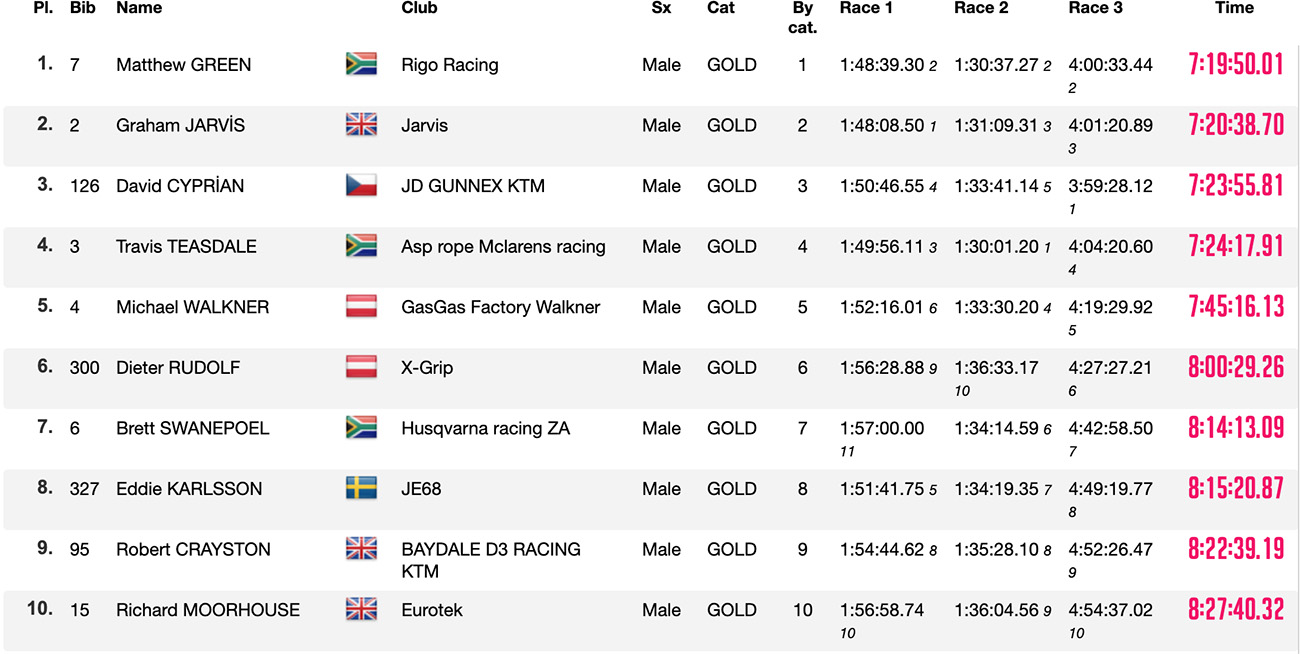Viewport: 1300px width, 654px height.
Task: Click the Race 3 column header
Action: 1096,8
